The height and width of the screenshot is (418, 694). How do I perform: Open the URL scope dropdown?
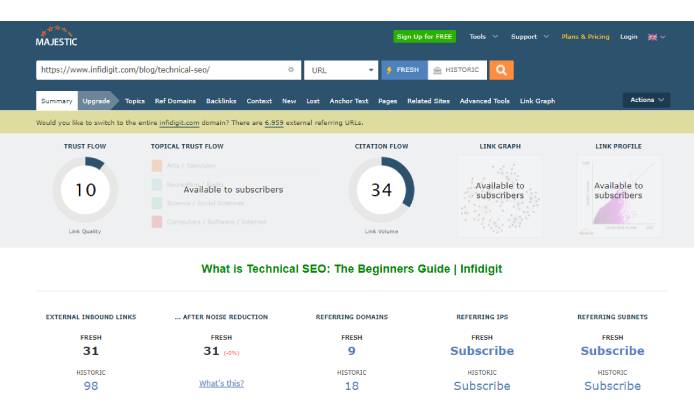pyautogui.click(x=341, y=70)
